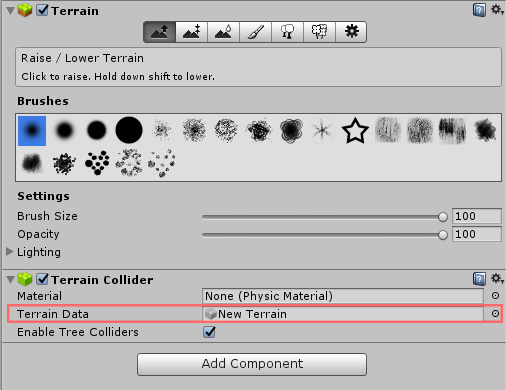
Task: Collapse the Terrain Collider component foldout
Action: click(x=10, y=279)
